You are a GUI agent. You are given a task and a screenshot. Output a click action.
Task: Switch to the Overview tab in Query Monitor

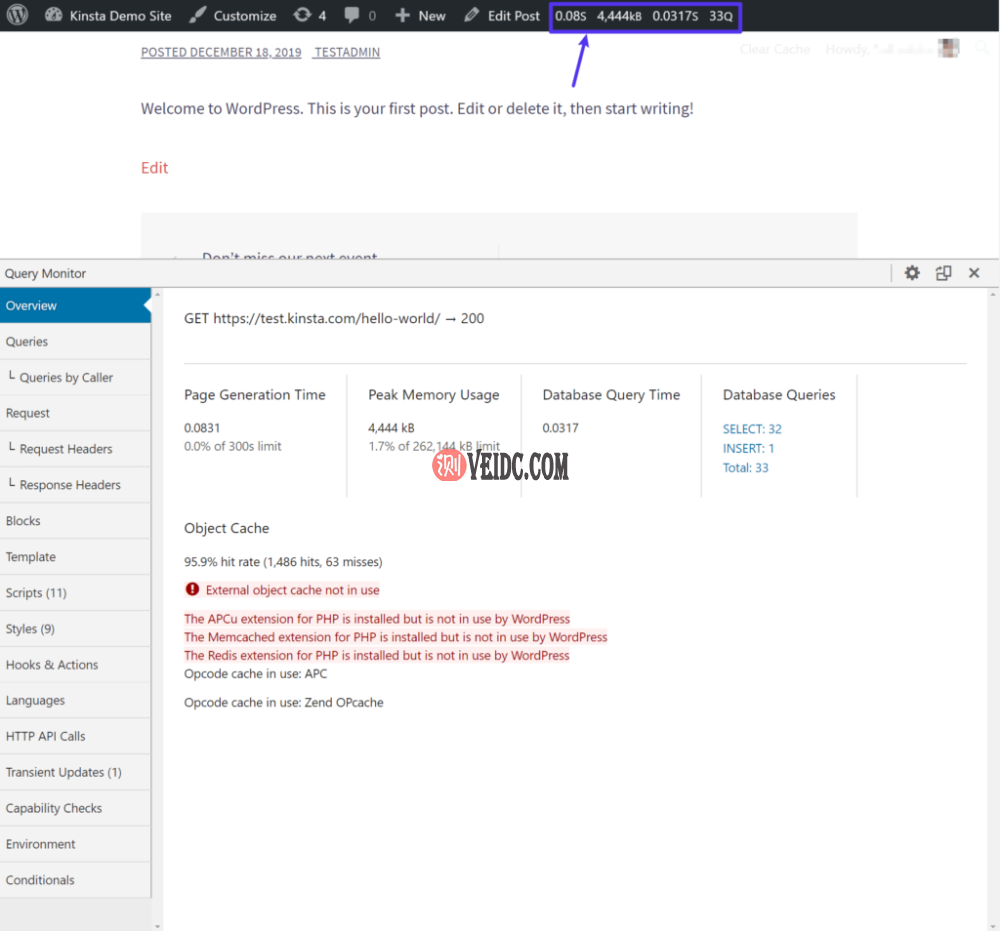pos(31,305)
